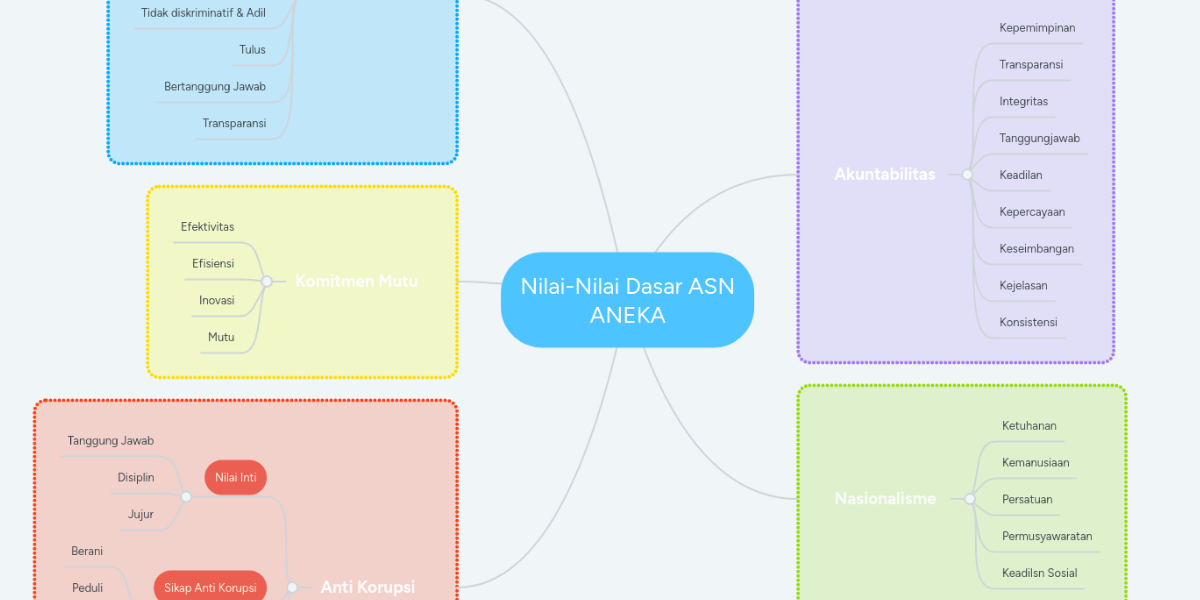Image resolution: width=1200 pixels, height=600 pixels.
Task: Select the central node "Nilai-Nilai Dasar ASN ANEKA"
Action: coord(626,300)
